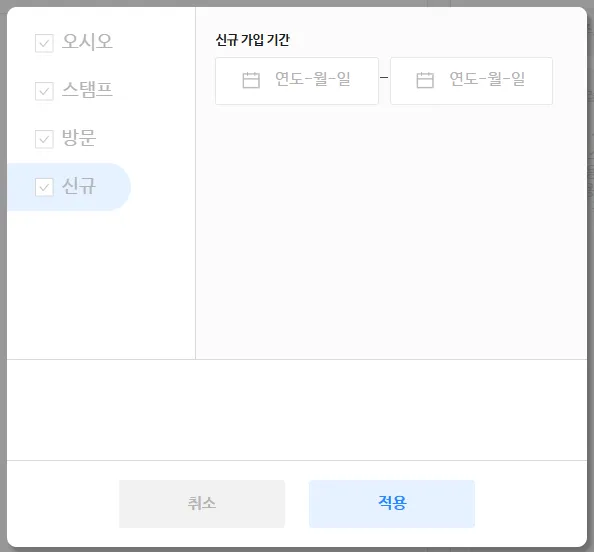
Task: Toggle the 방문 checkbox
Action: pyautogui.click(x=44, y=139)
